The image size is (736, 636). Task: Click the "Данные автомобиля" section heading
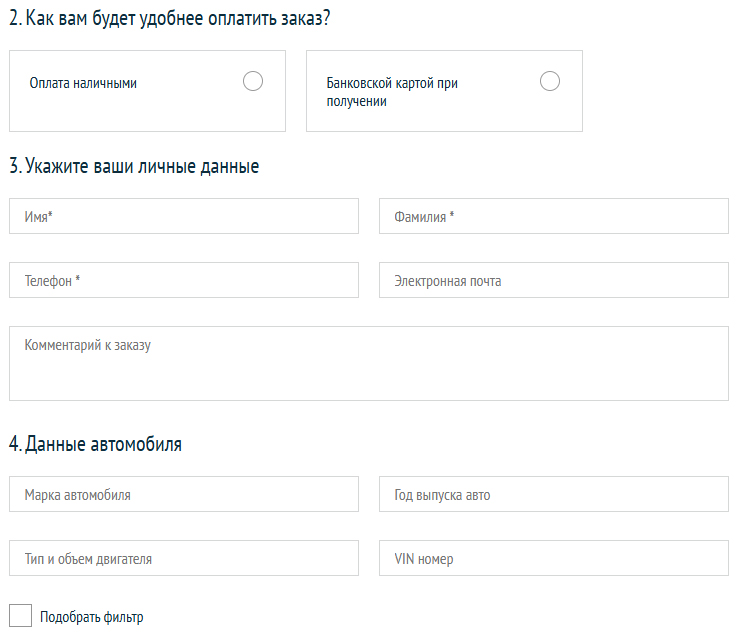pyautogui.click(x=96, y=444)
